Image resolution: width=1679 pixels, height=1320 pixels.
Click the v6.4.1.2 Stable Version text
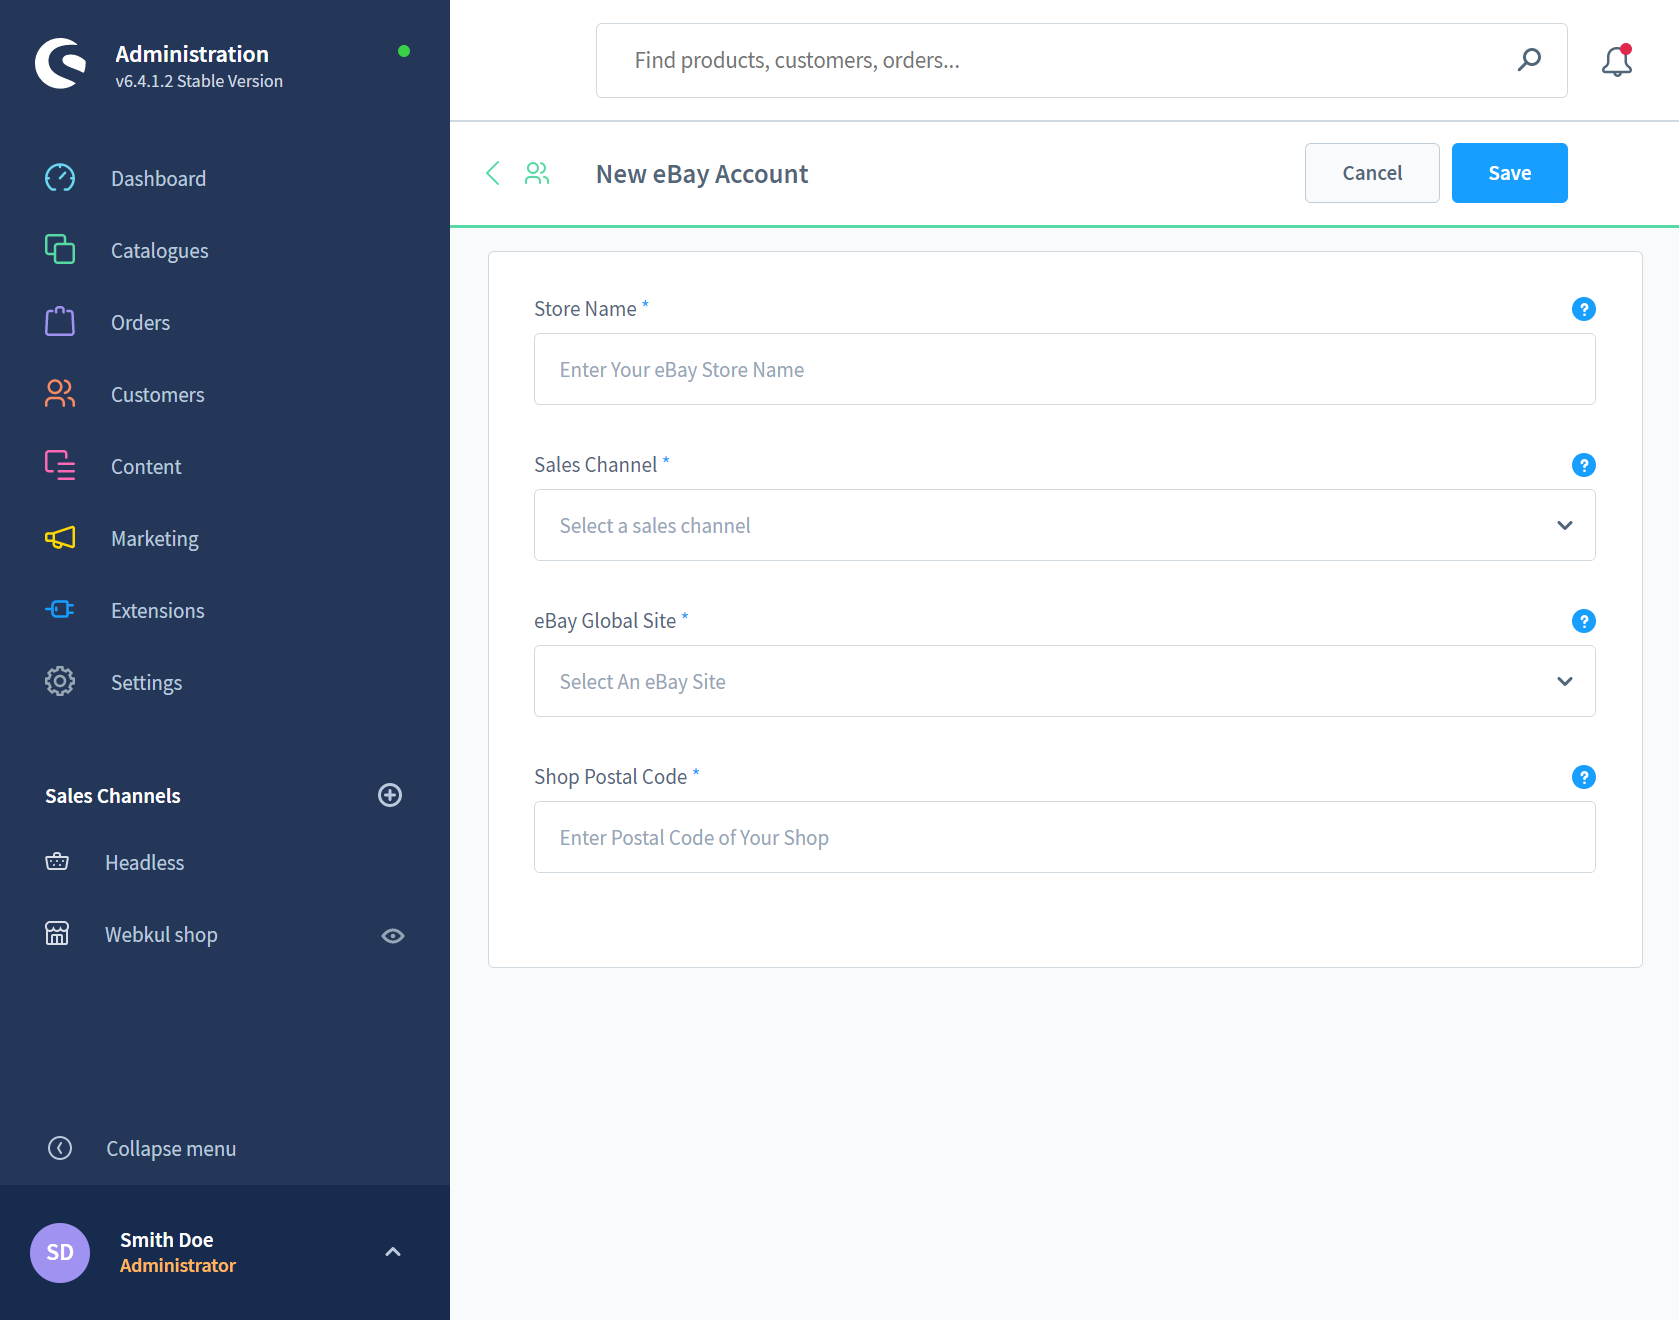coord(199,81)
